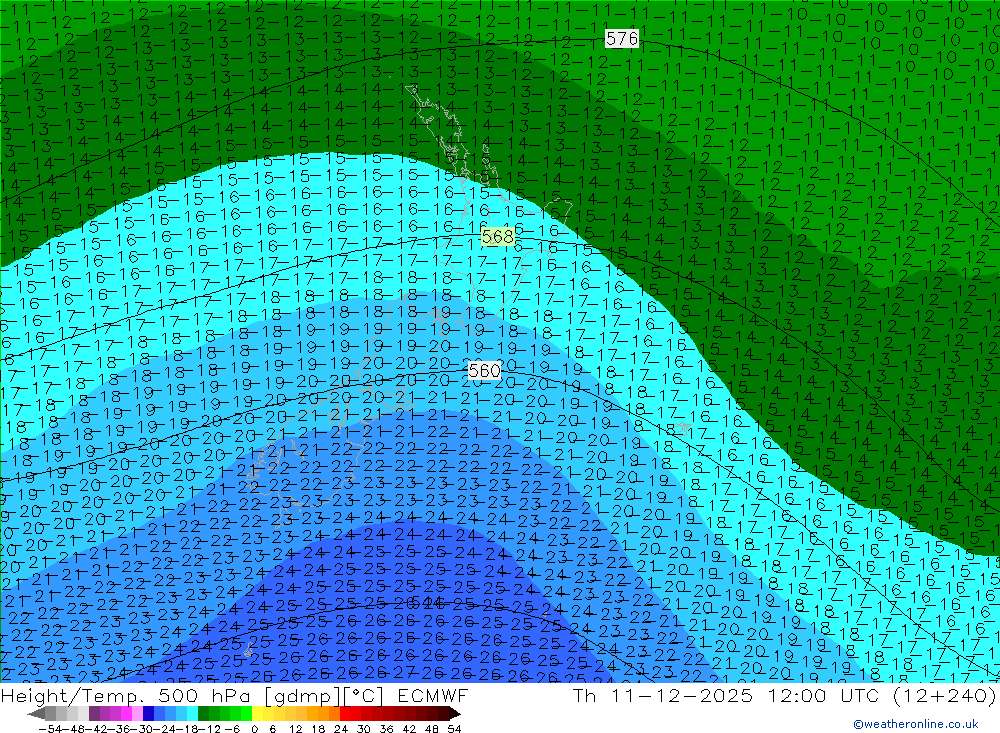This screenshot has width=1000, height=733.
Task: Select the cyan swatch near -18 in legend
Action: (192, 714)
